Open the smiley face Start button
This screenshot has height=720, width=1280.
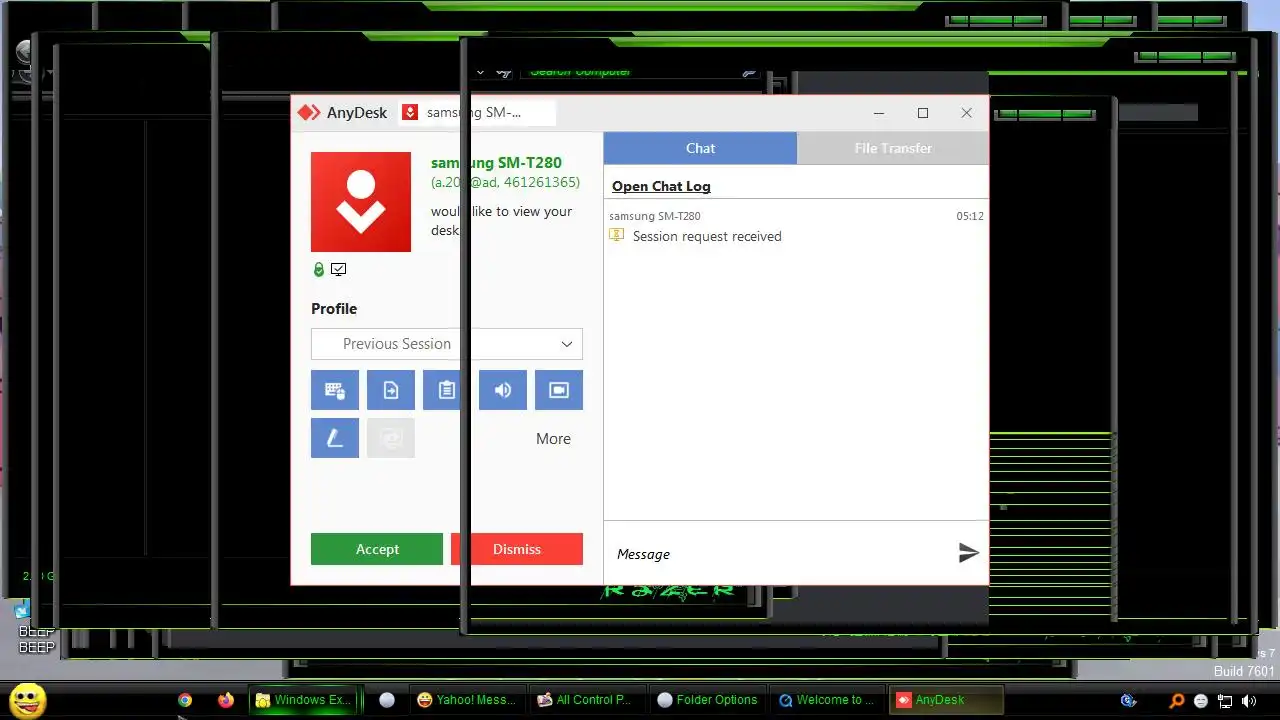pos(27,699)
